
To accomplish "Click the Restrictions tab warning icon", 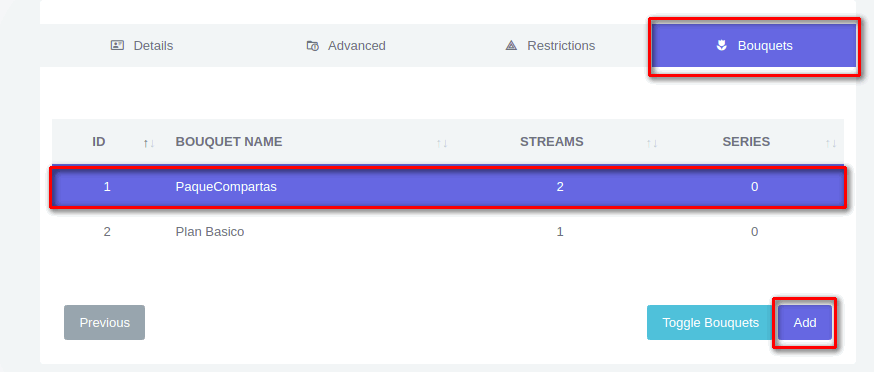I will tap(511, 45).
